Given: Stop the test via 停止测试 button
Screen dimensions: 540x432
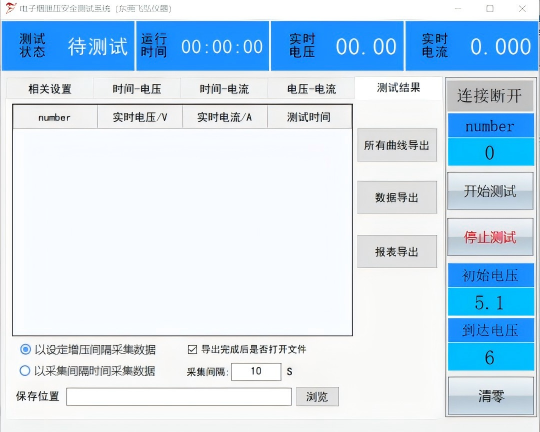Looking at the screenshot, I should 490,237.
